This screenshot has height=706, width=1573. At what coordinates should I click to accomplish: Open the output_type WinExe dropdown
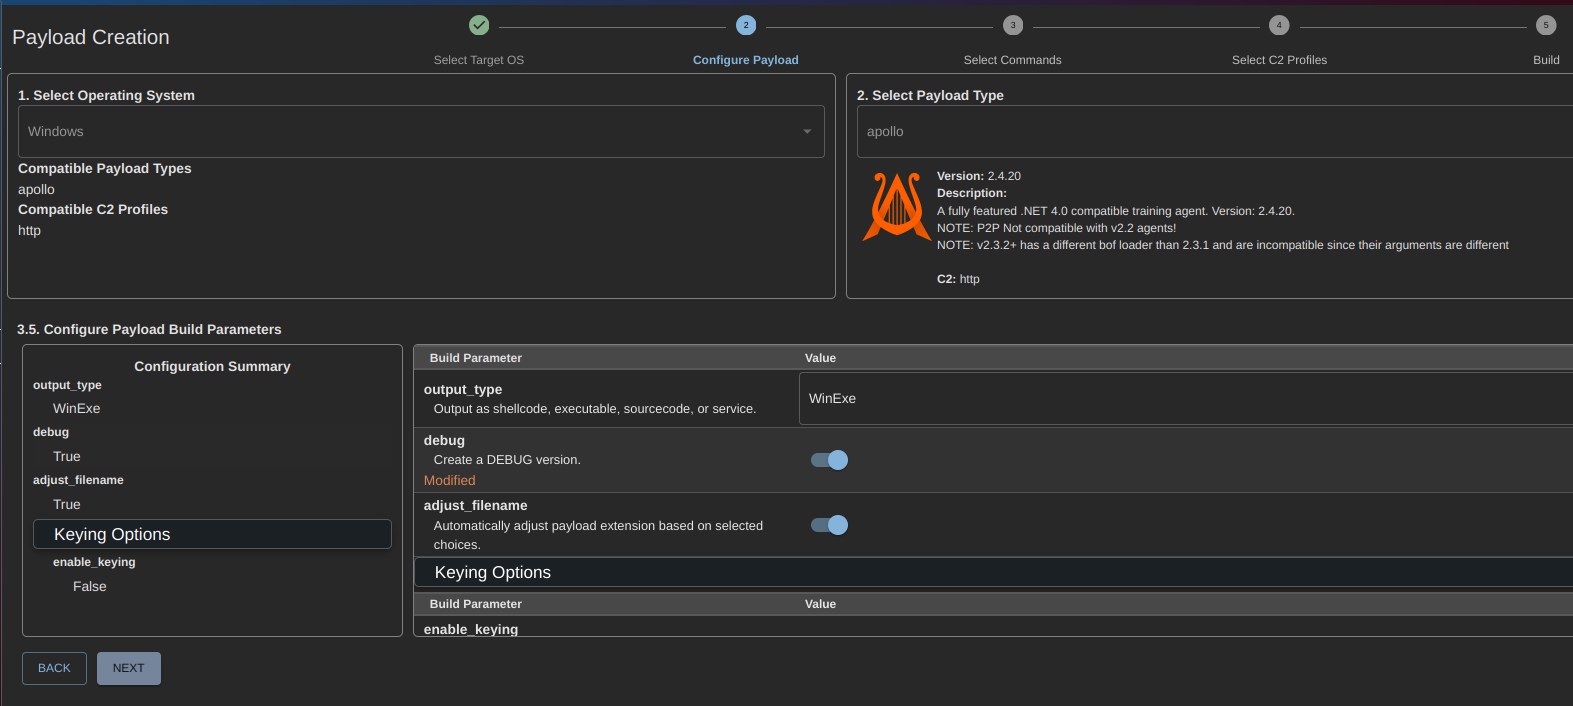point(1186,398)
